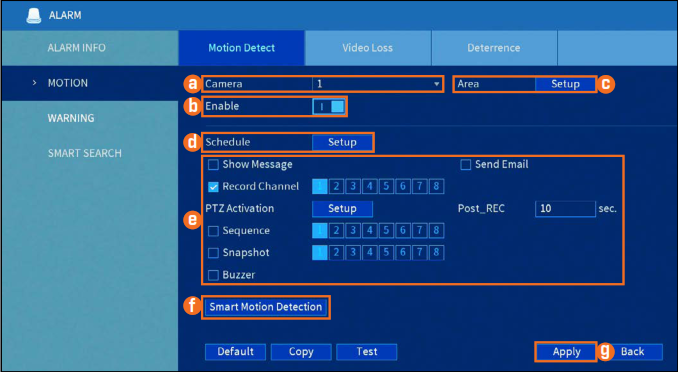Click the Smart Motion Detection button

[265, 307]
